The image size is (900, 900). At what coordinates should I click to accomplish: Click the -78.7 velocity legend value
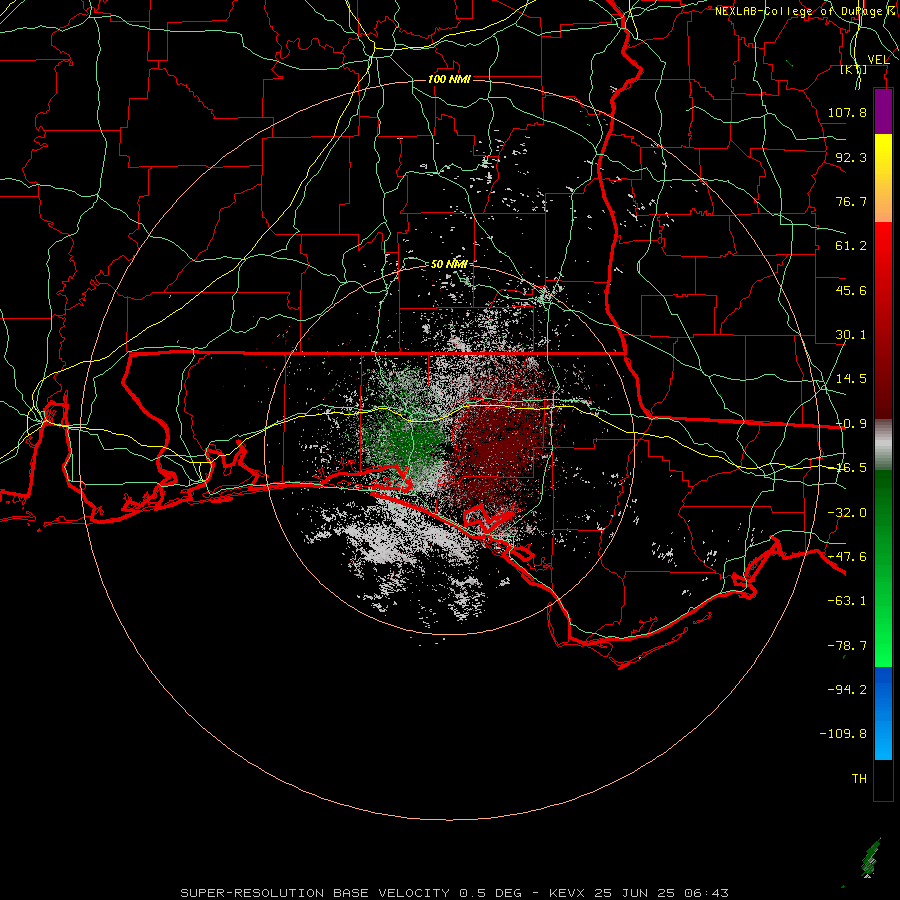(847, 646)
